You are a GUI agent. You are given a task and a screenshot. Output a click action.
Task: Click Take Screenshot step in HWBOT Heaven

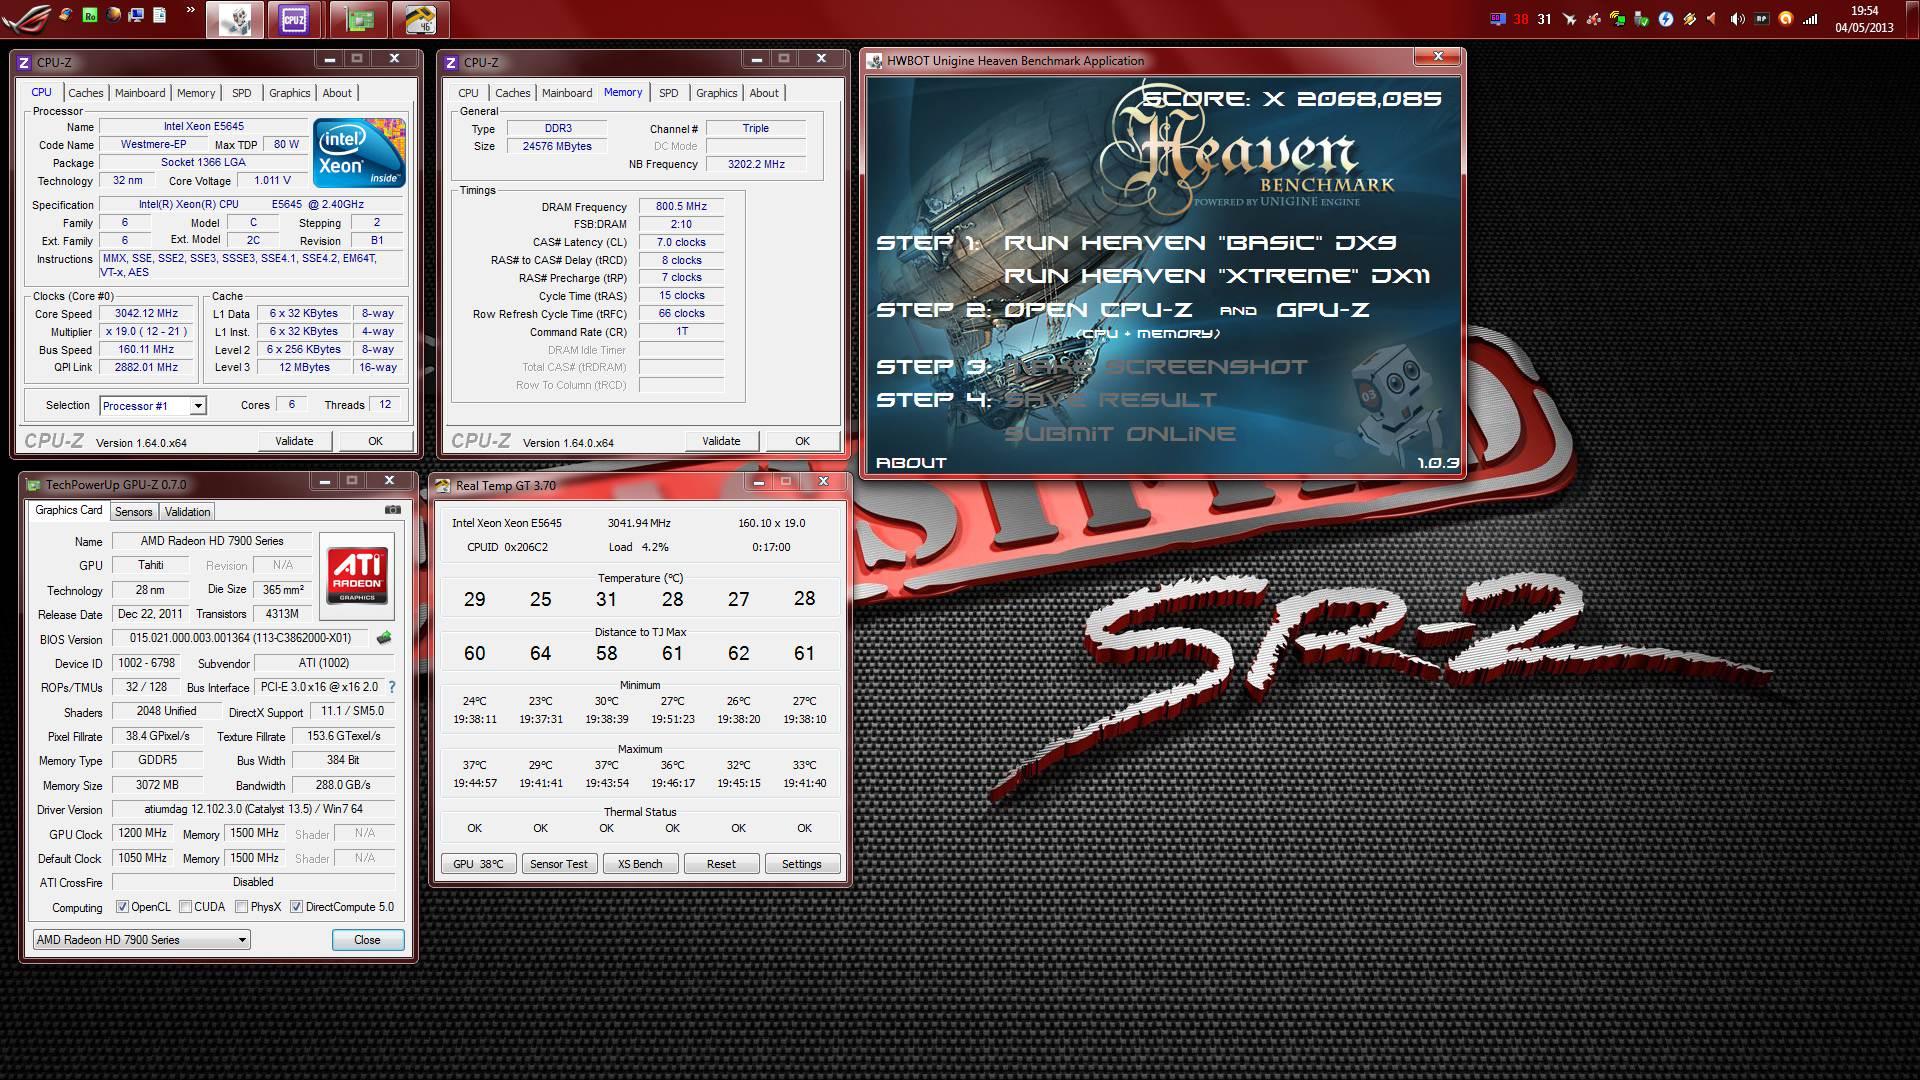tap(1155, 367)
